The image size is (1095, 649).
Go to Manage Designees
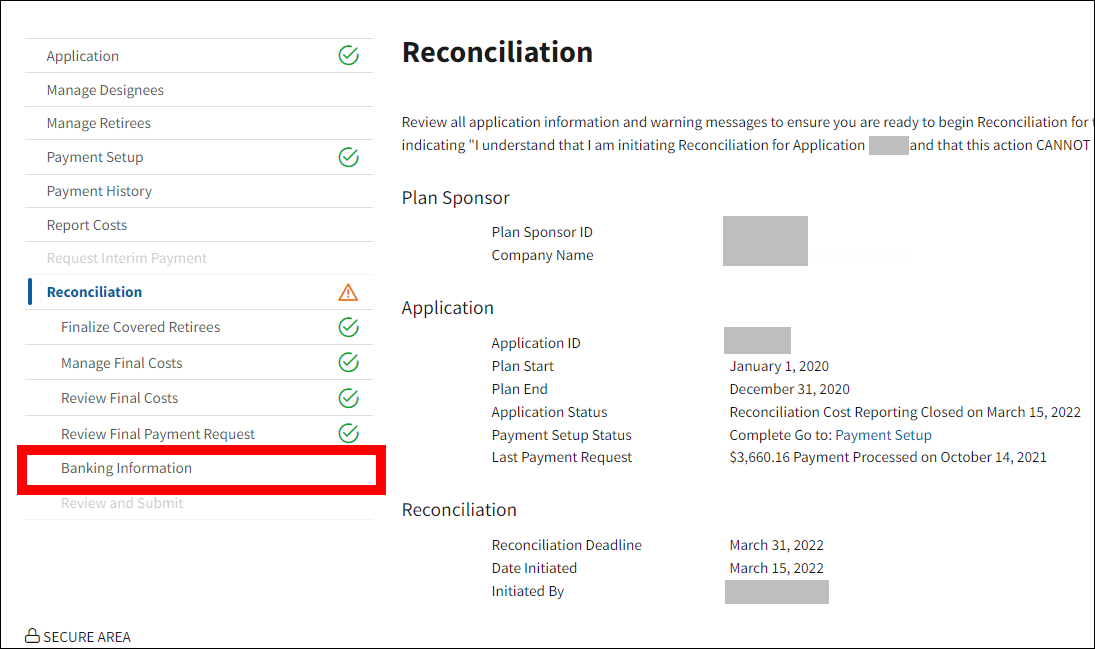click(105, 90)
